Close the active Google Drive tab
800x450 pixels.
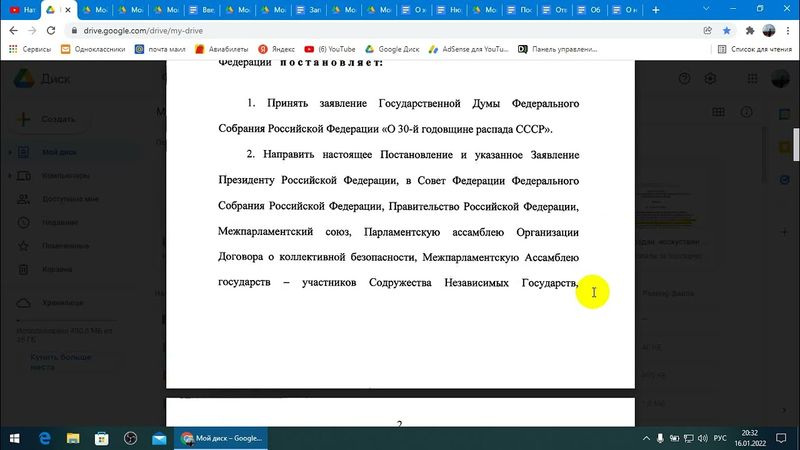click(68, 10)
